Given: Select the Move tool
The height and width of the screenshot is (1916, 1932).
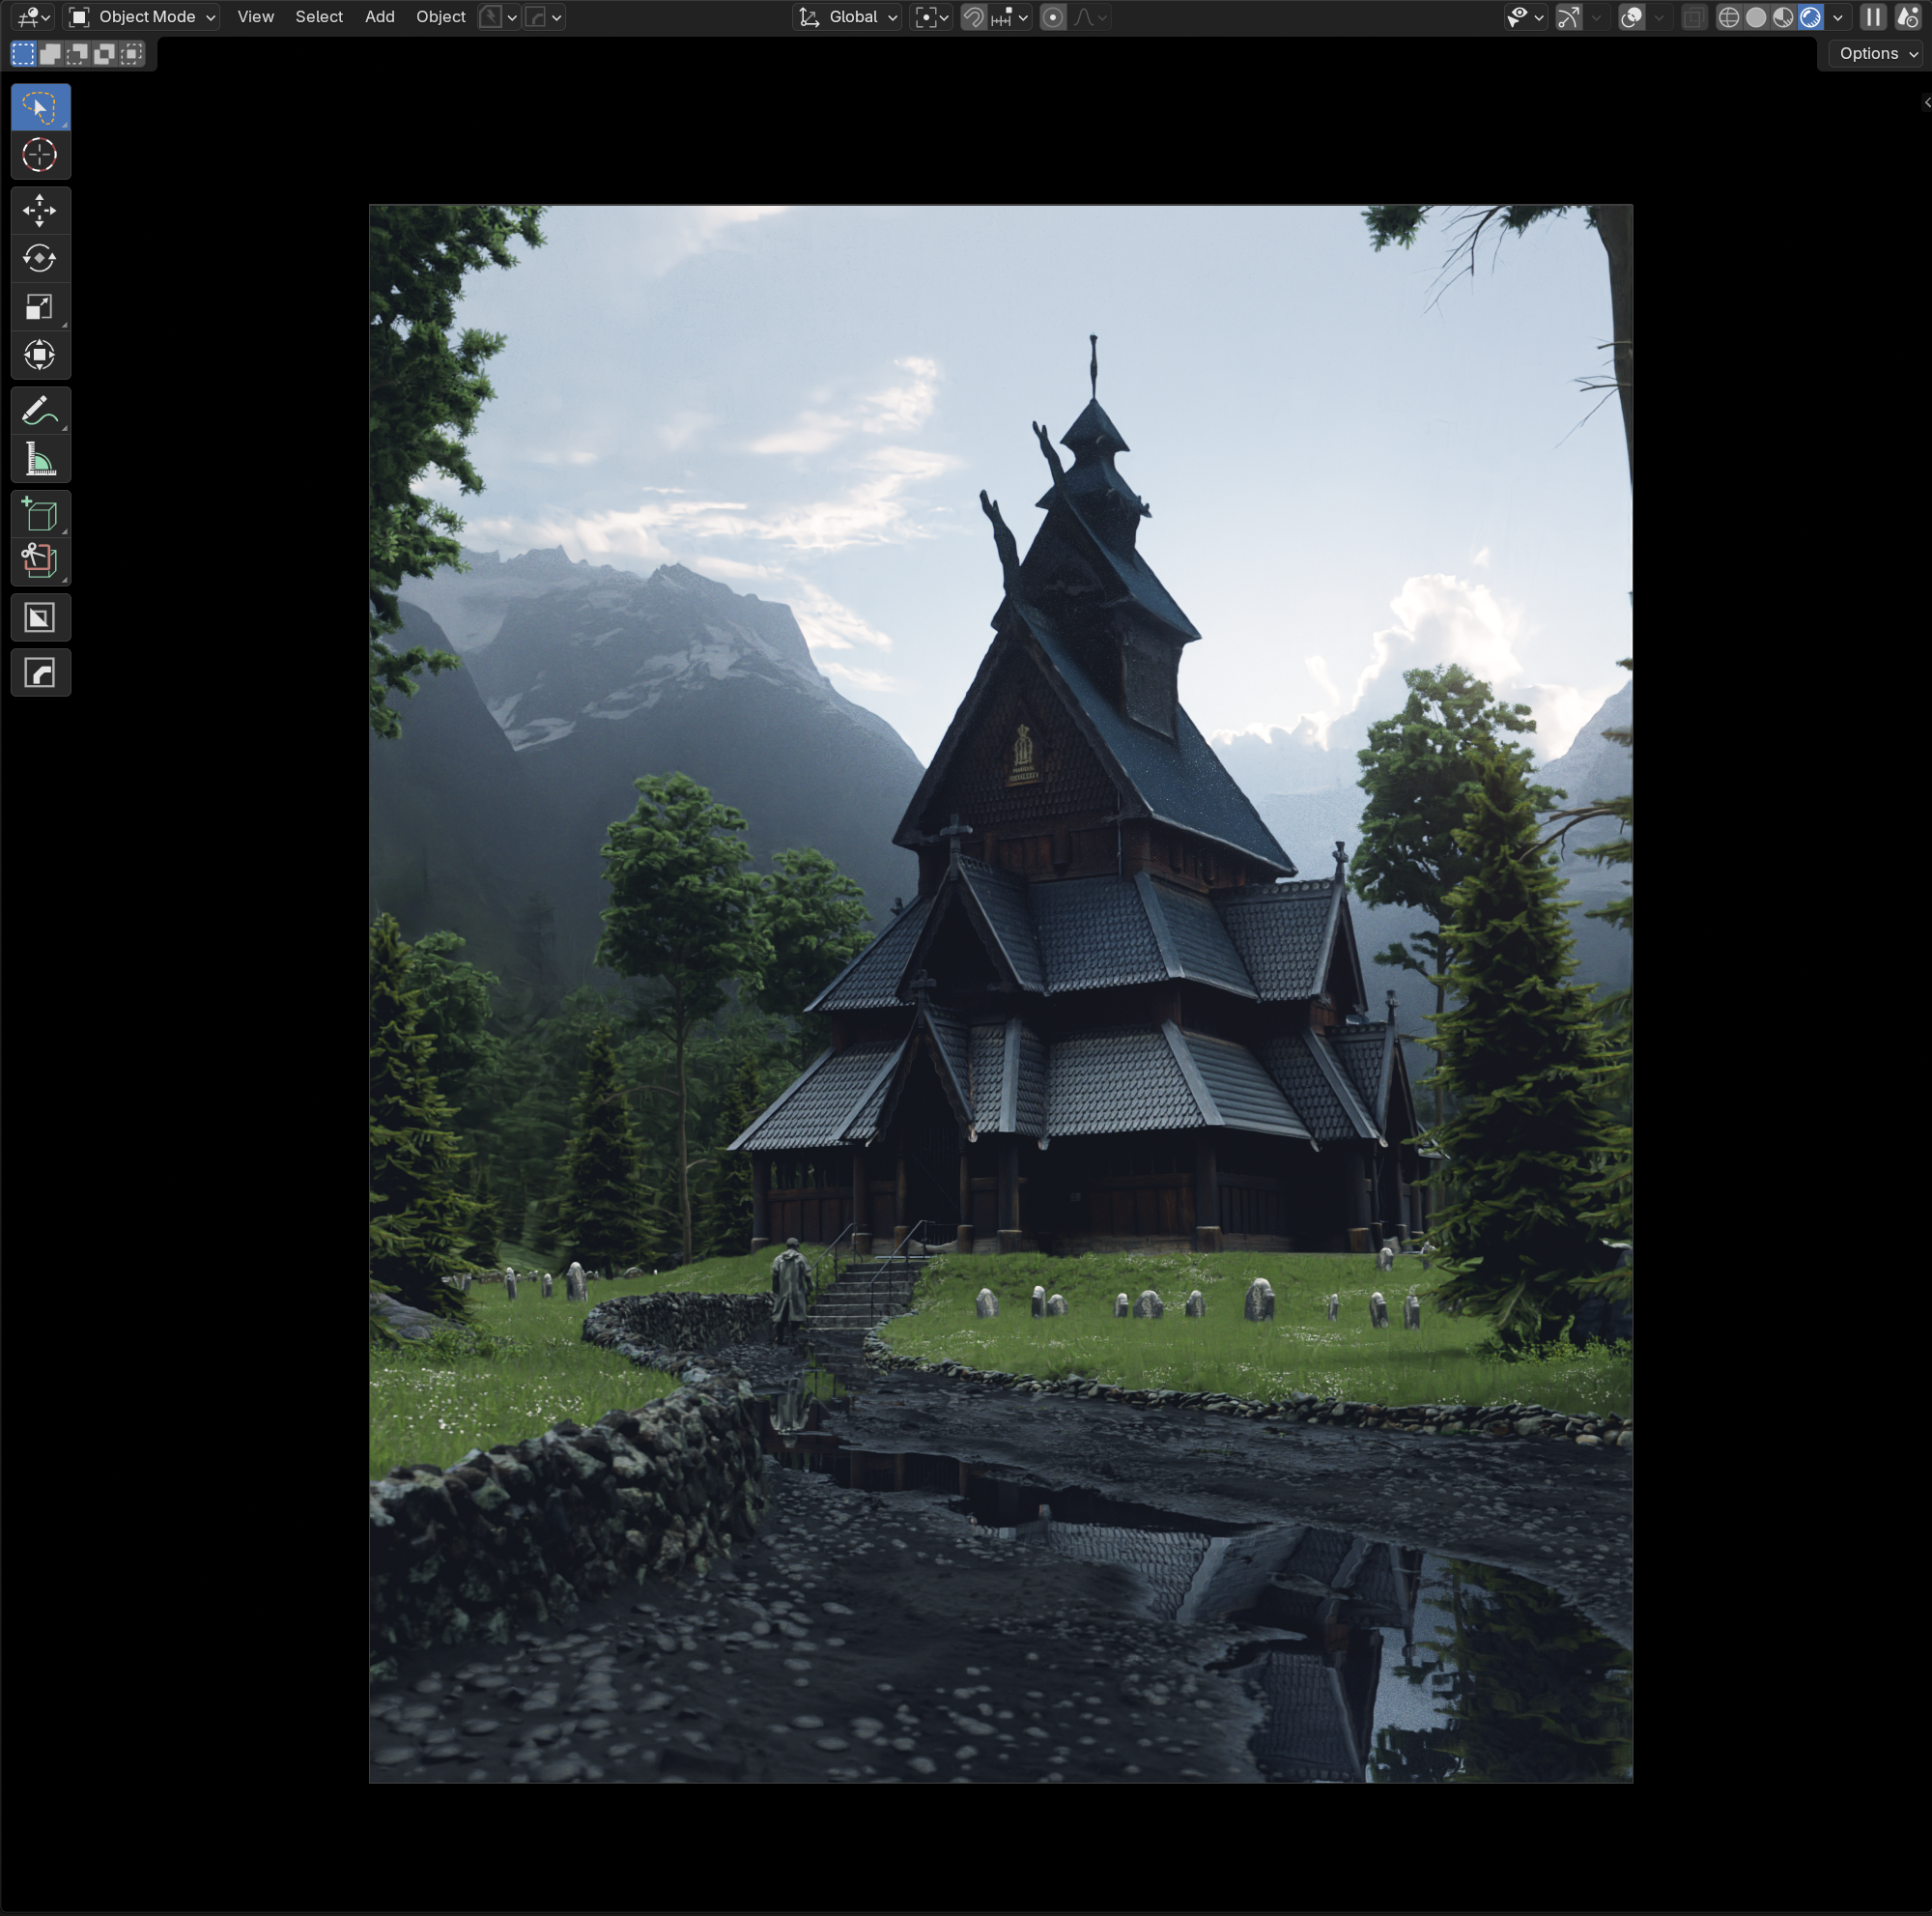Looking at the screenshot, I should click(x=40, y=210).
